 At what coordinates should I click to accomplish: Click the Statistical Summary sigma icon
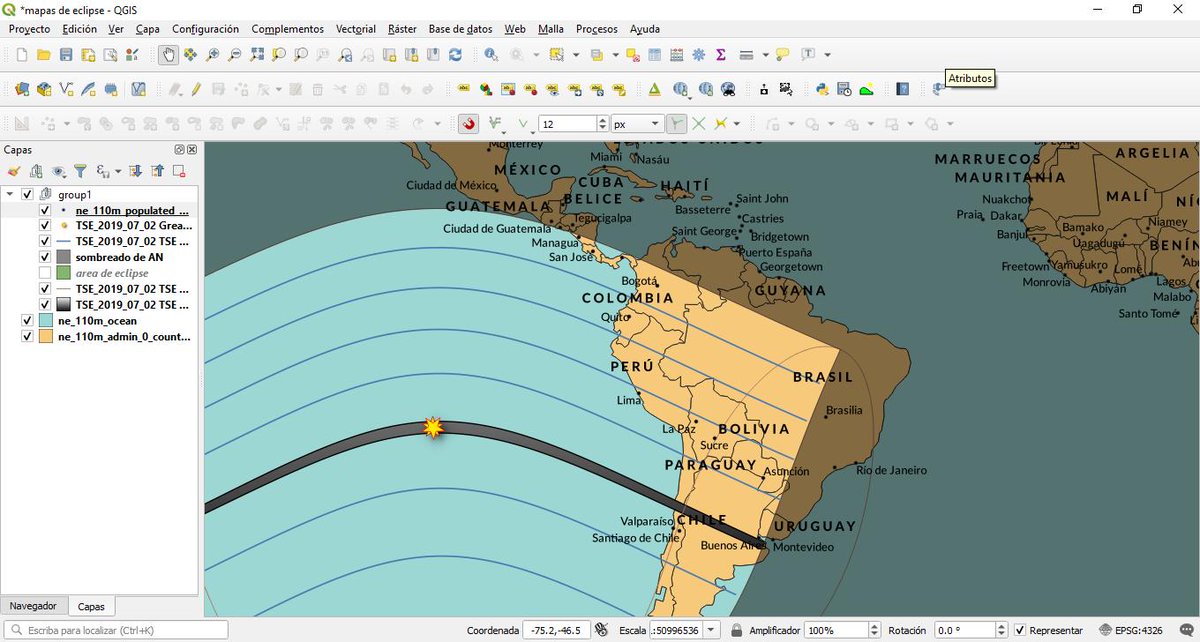coord(721,55)
